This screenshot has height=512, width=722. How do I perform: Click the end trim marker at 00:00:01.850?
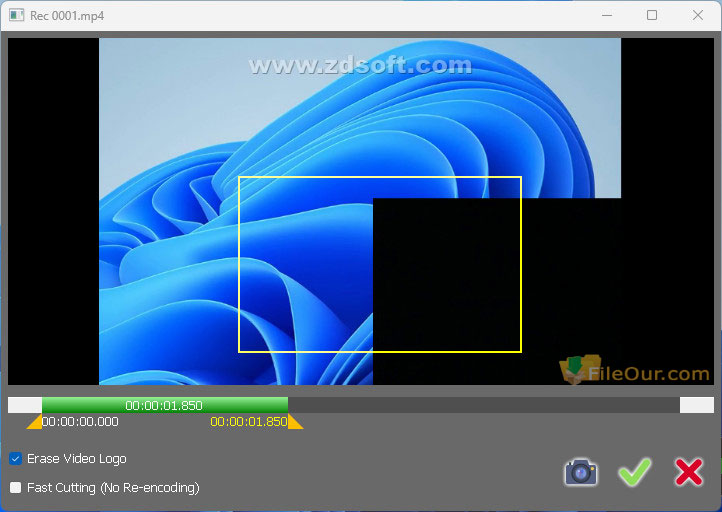click(x=295, y=422)
